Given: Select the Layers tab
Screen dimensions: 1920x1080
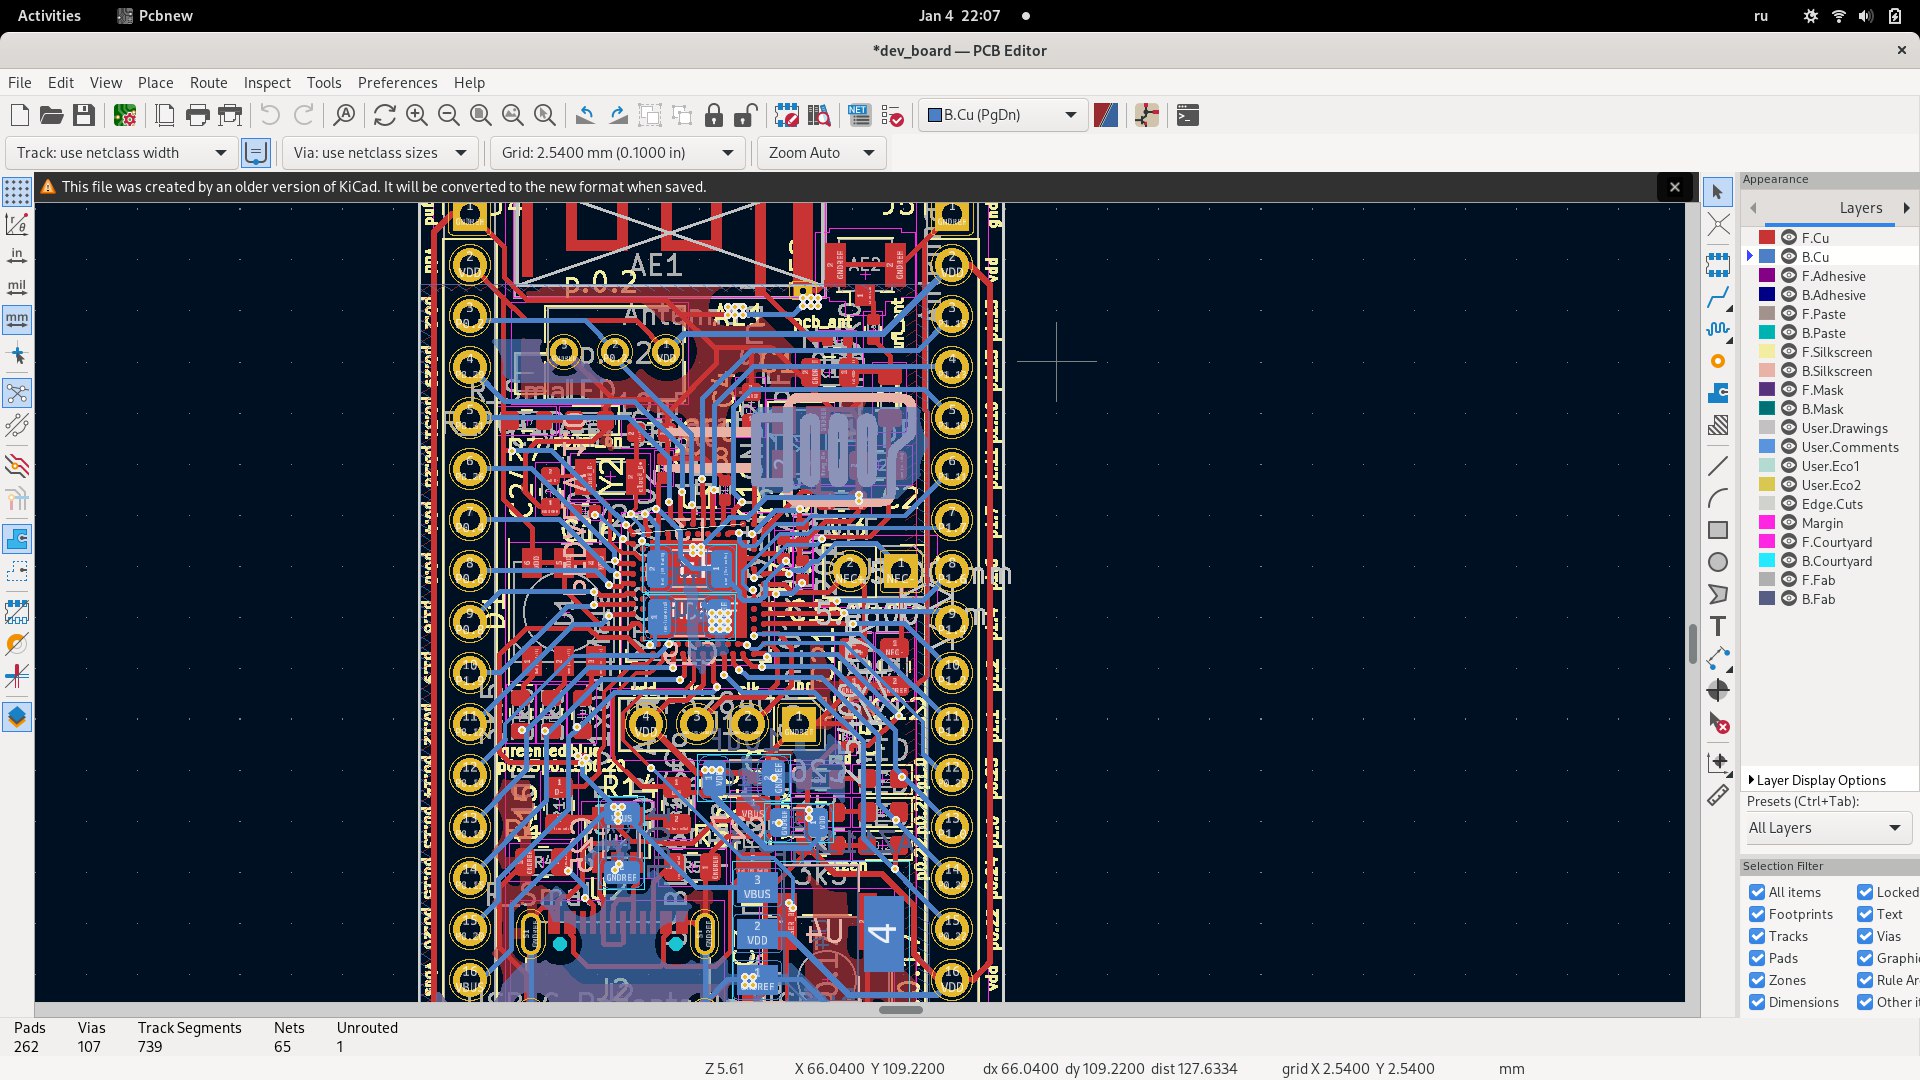Looking at the screenshot, I should [1860, 208].
